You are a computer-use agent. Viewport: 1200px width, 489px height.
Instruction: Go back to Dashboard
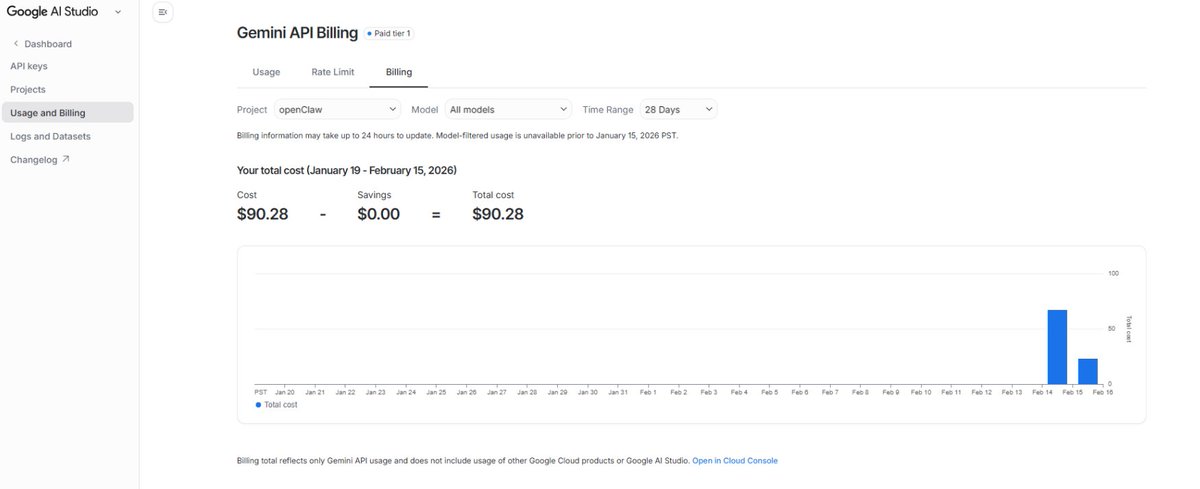(47, 44)
